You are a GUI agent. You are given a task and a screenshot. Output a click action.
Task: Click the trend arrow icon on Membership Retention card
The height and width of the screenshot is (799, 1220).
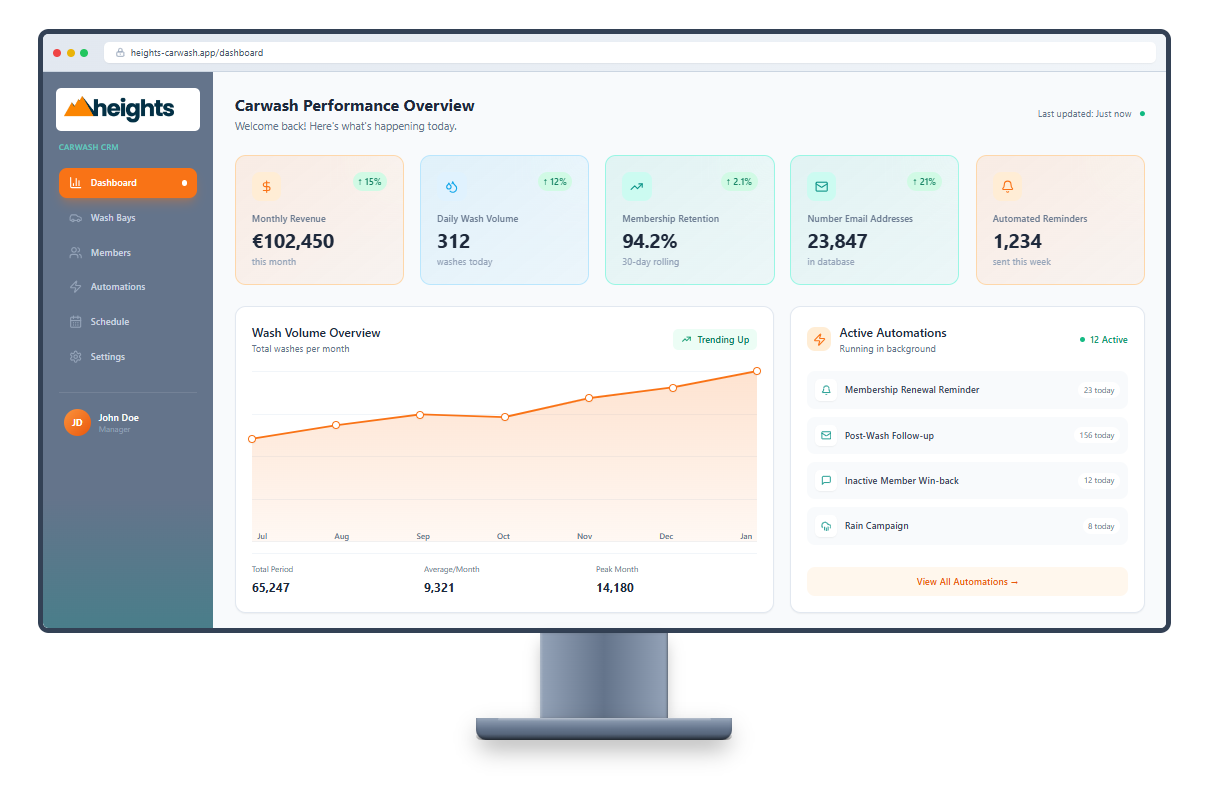(x=636, y=186)
